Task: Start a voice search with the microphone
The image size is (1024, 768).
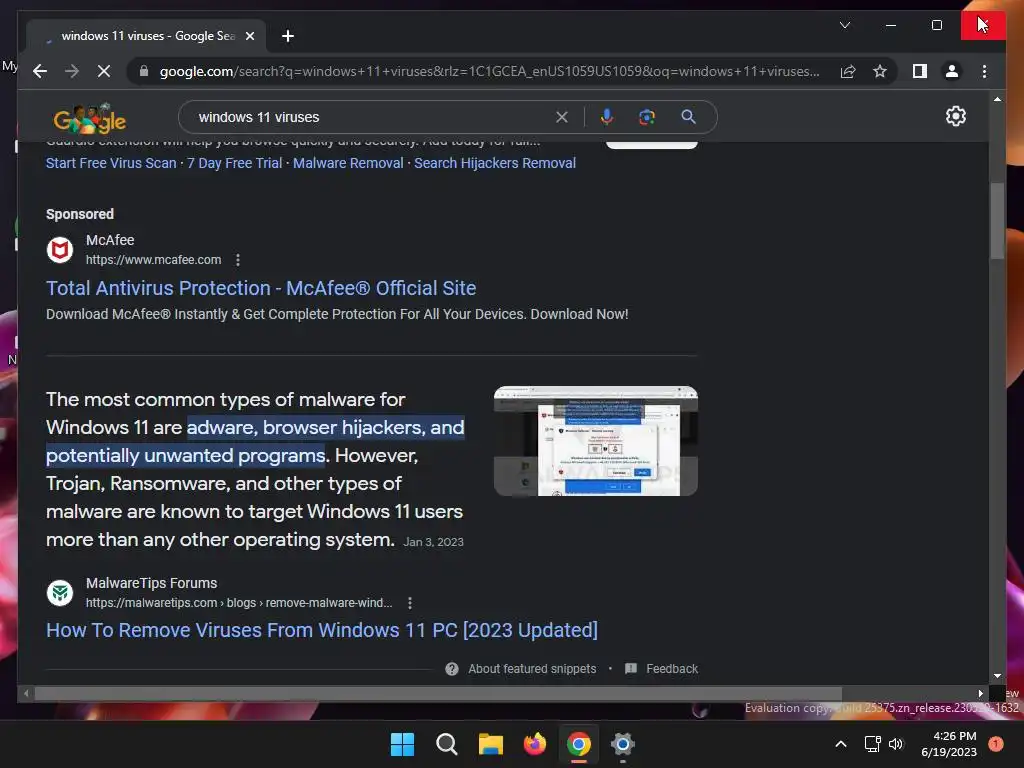Action: coord(607,117)
